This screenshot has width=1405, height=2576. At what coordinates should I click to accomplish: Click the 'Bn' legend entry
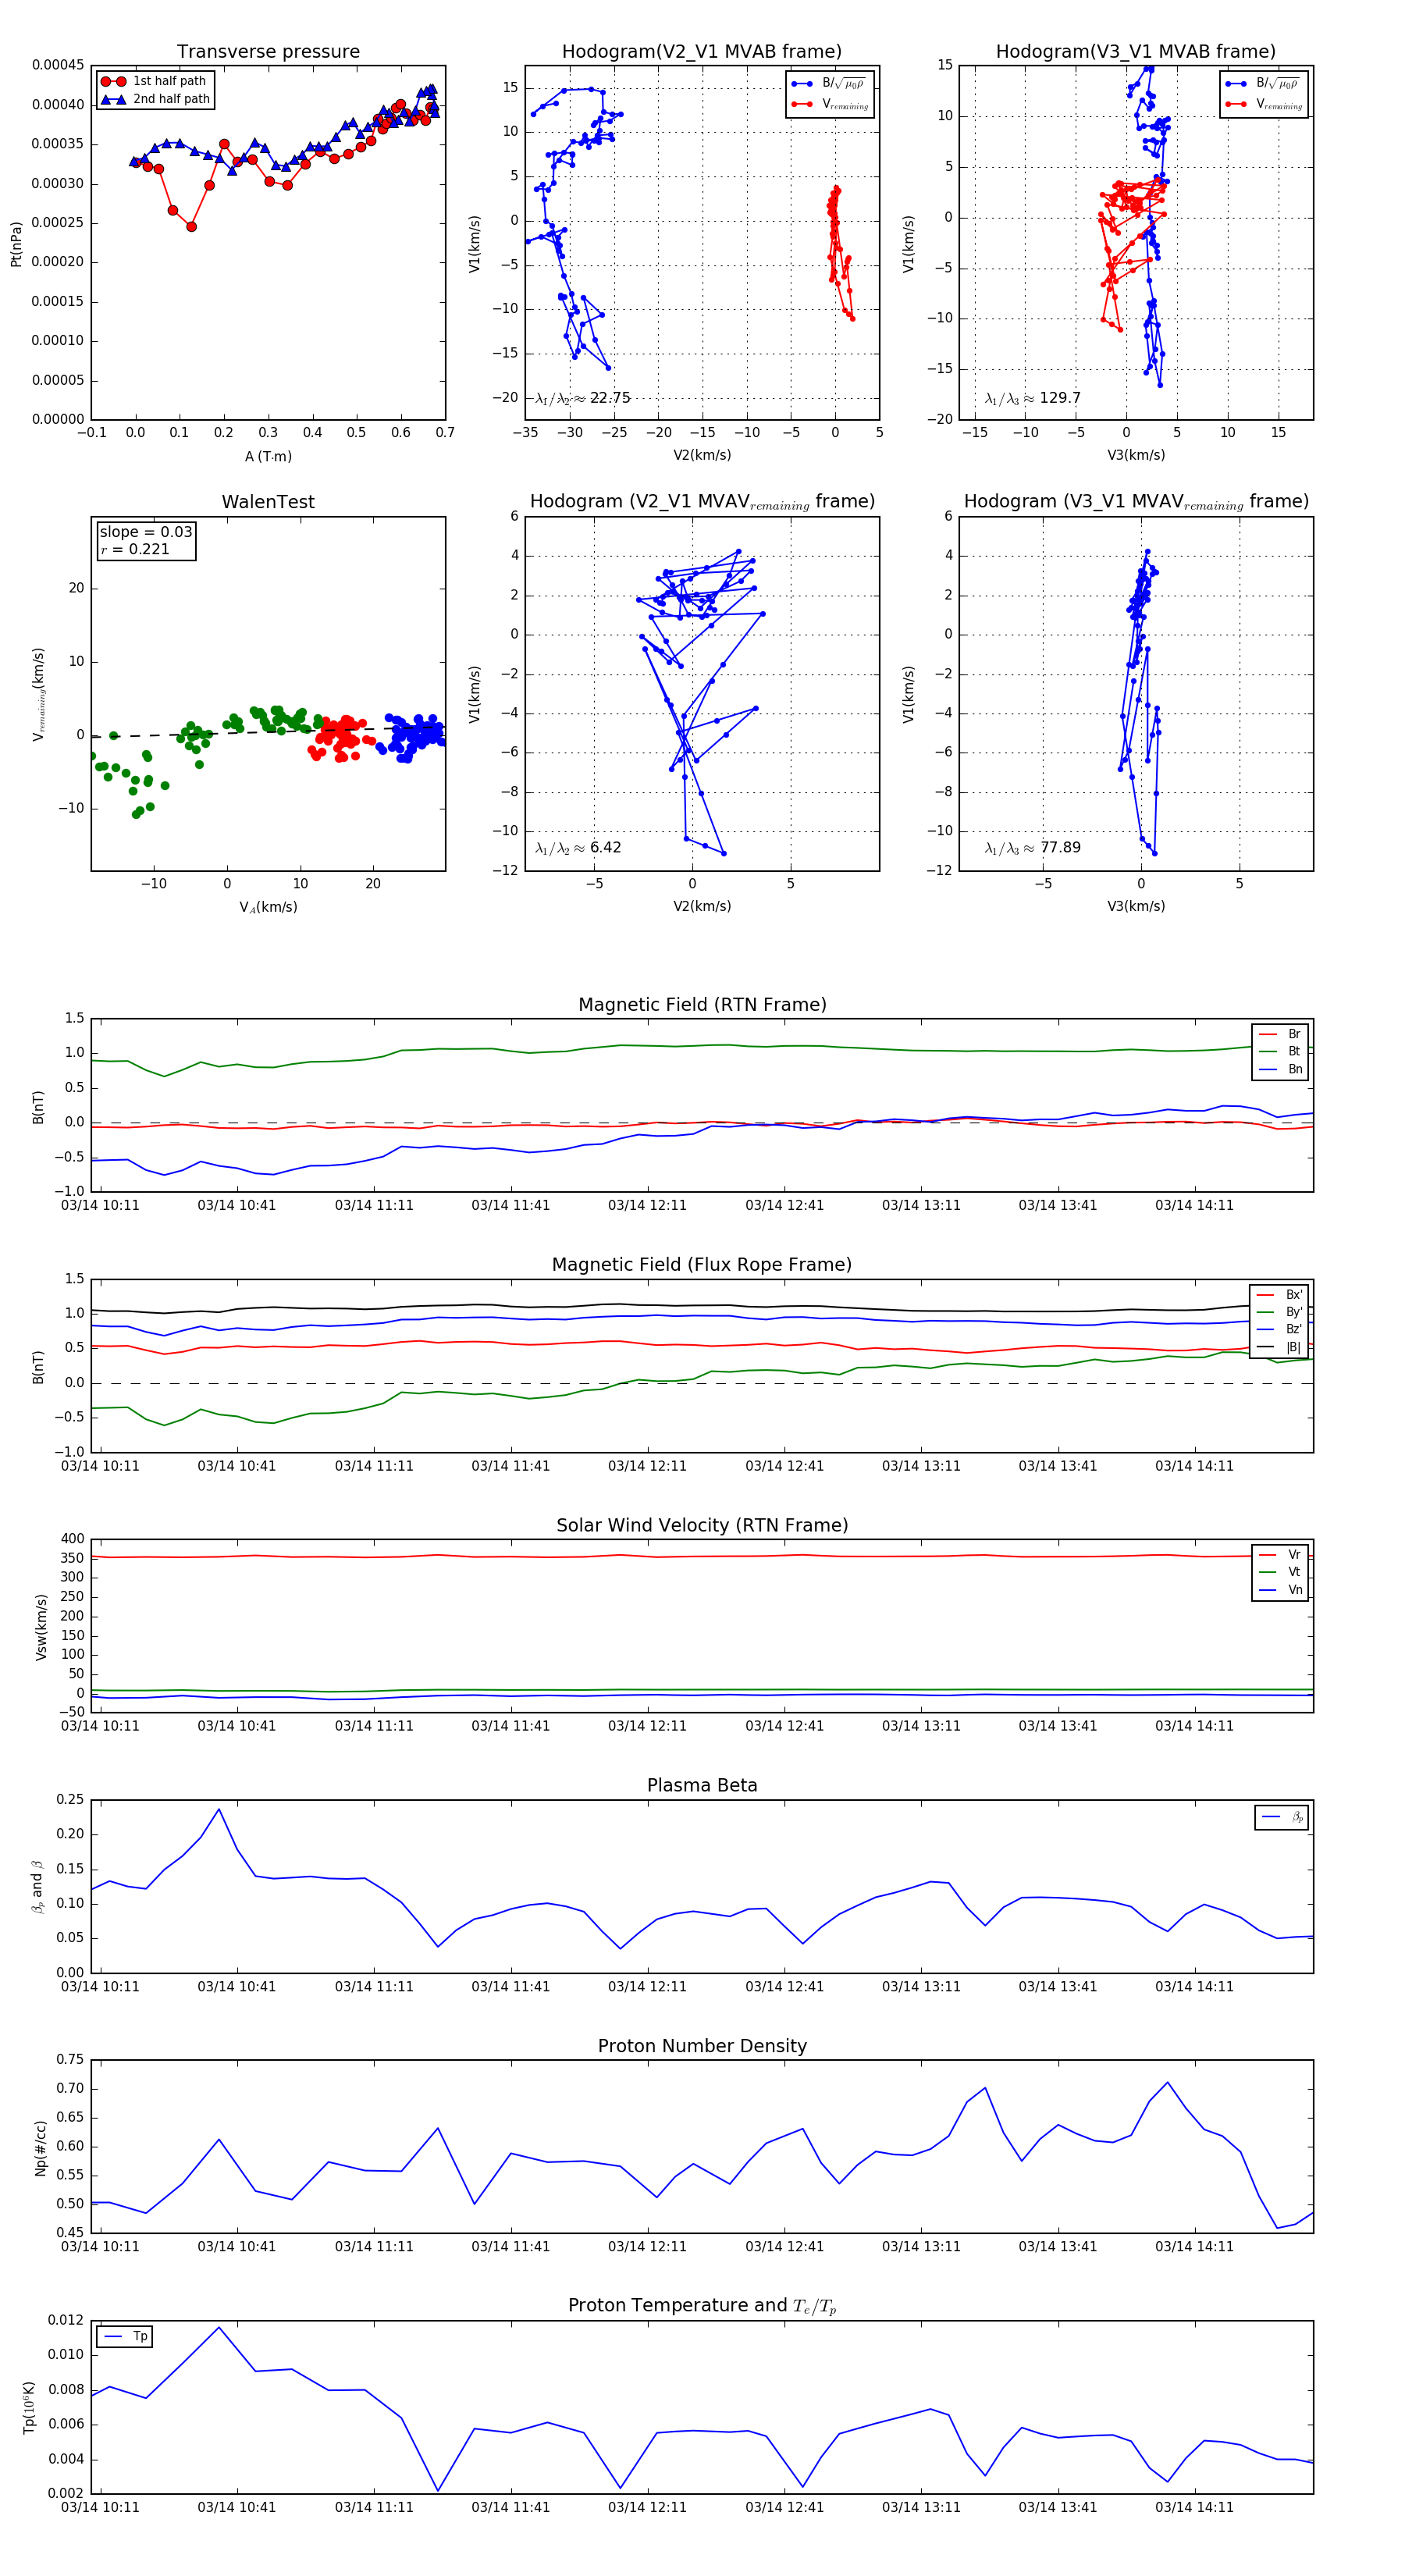(x=1281, y=1070)
